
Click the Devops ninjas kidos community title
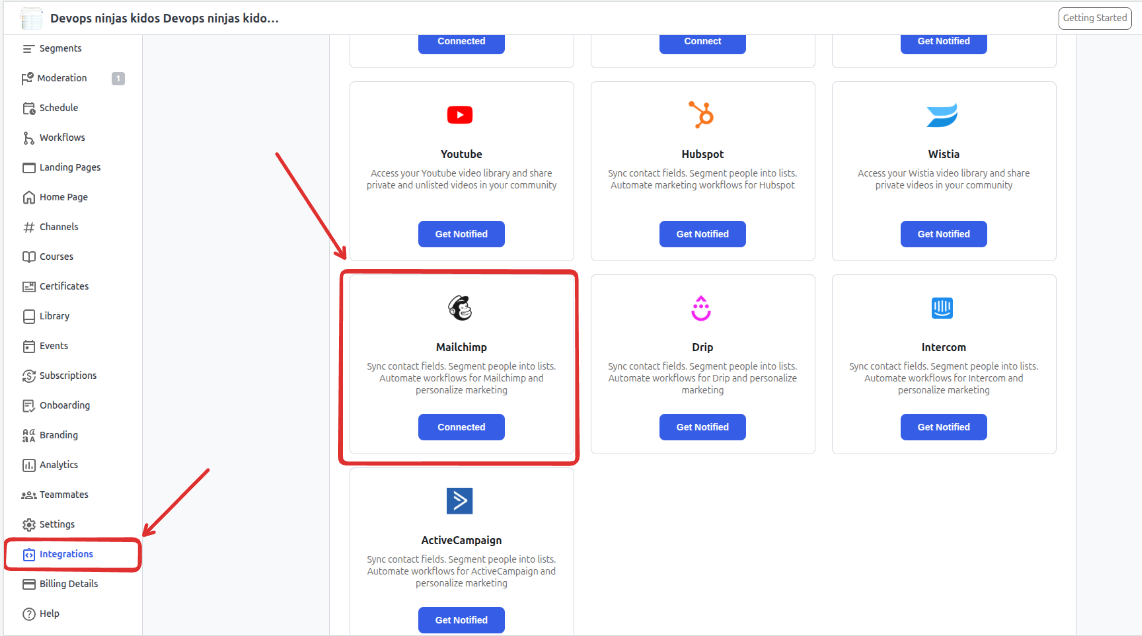click(165, 18)
